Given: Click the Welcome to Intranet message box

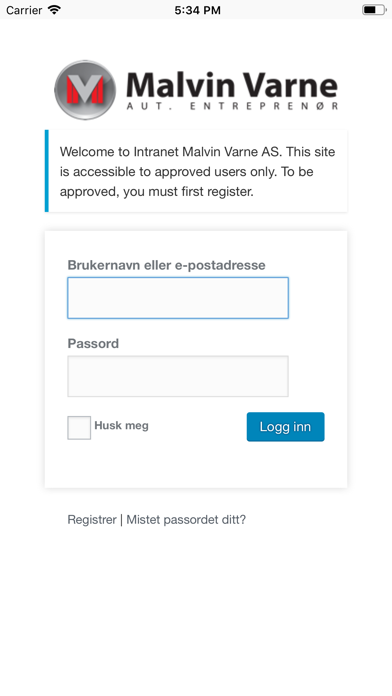Looking at the screenshot, I should [196, 171].
